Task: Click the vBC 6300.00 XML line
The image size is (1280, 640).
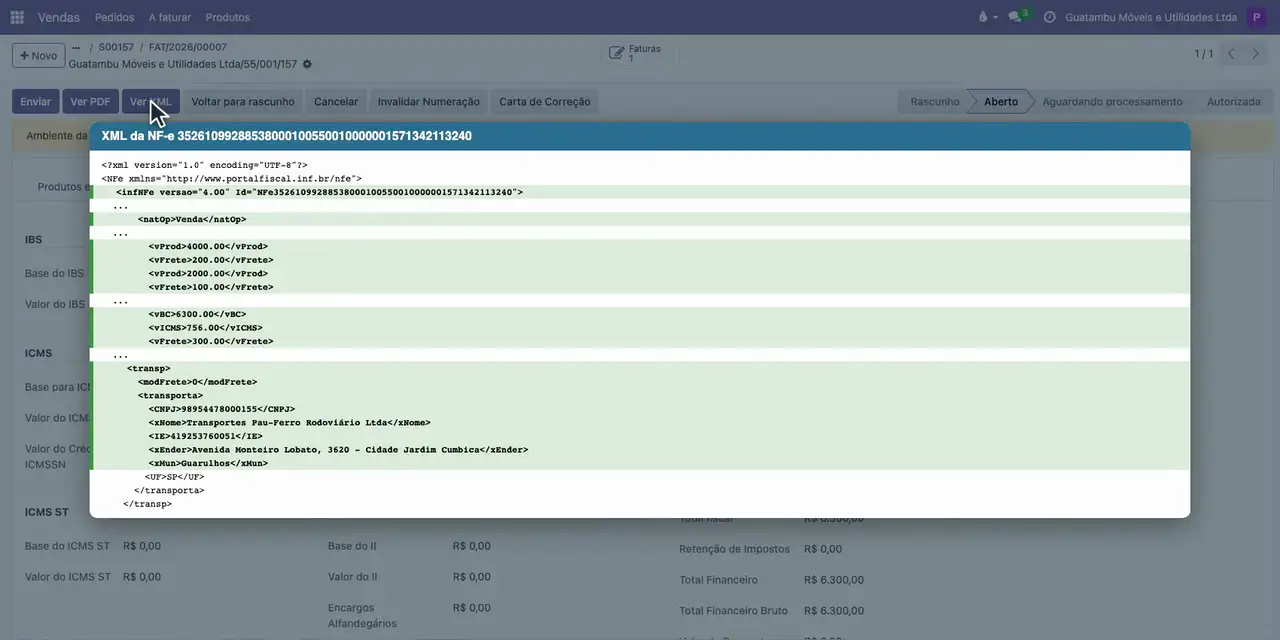Action: [197, 314]
